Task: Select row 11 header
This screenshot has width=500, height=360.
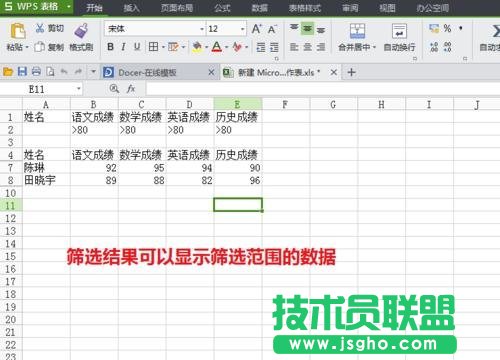Action: click(11, 205)
